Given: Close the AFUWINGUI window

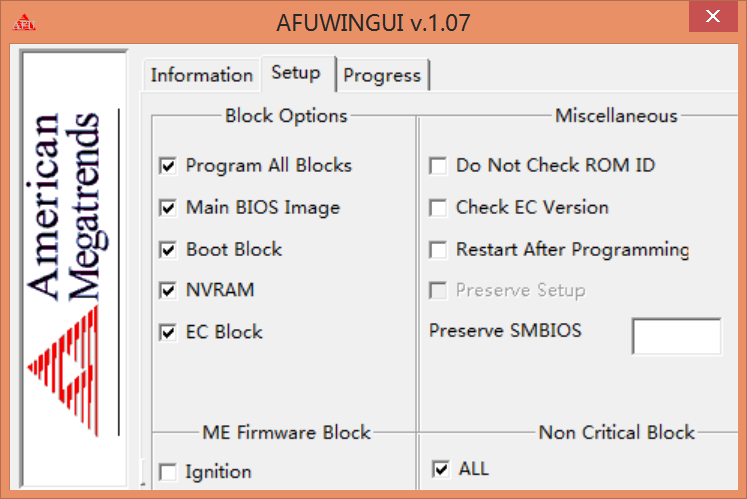Looking at the screenshot, I should pos(713,17).
